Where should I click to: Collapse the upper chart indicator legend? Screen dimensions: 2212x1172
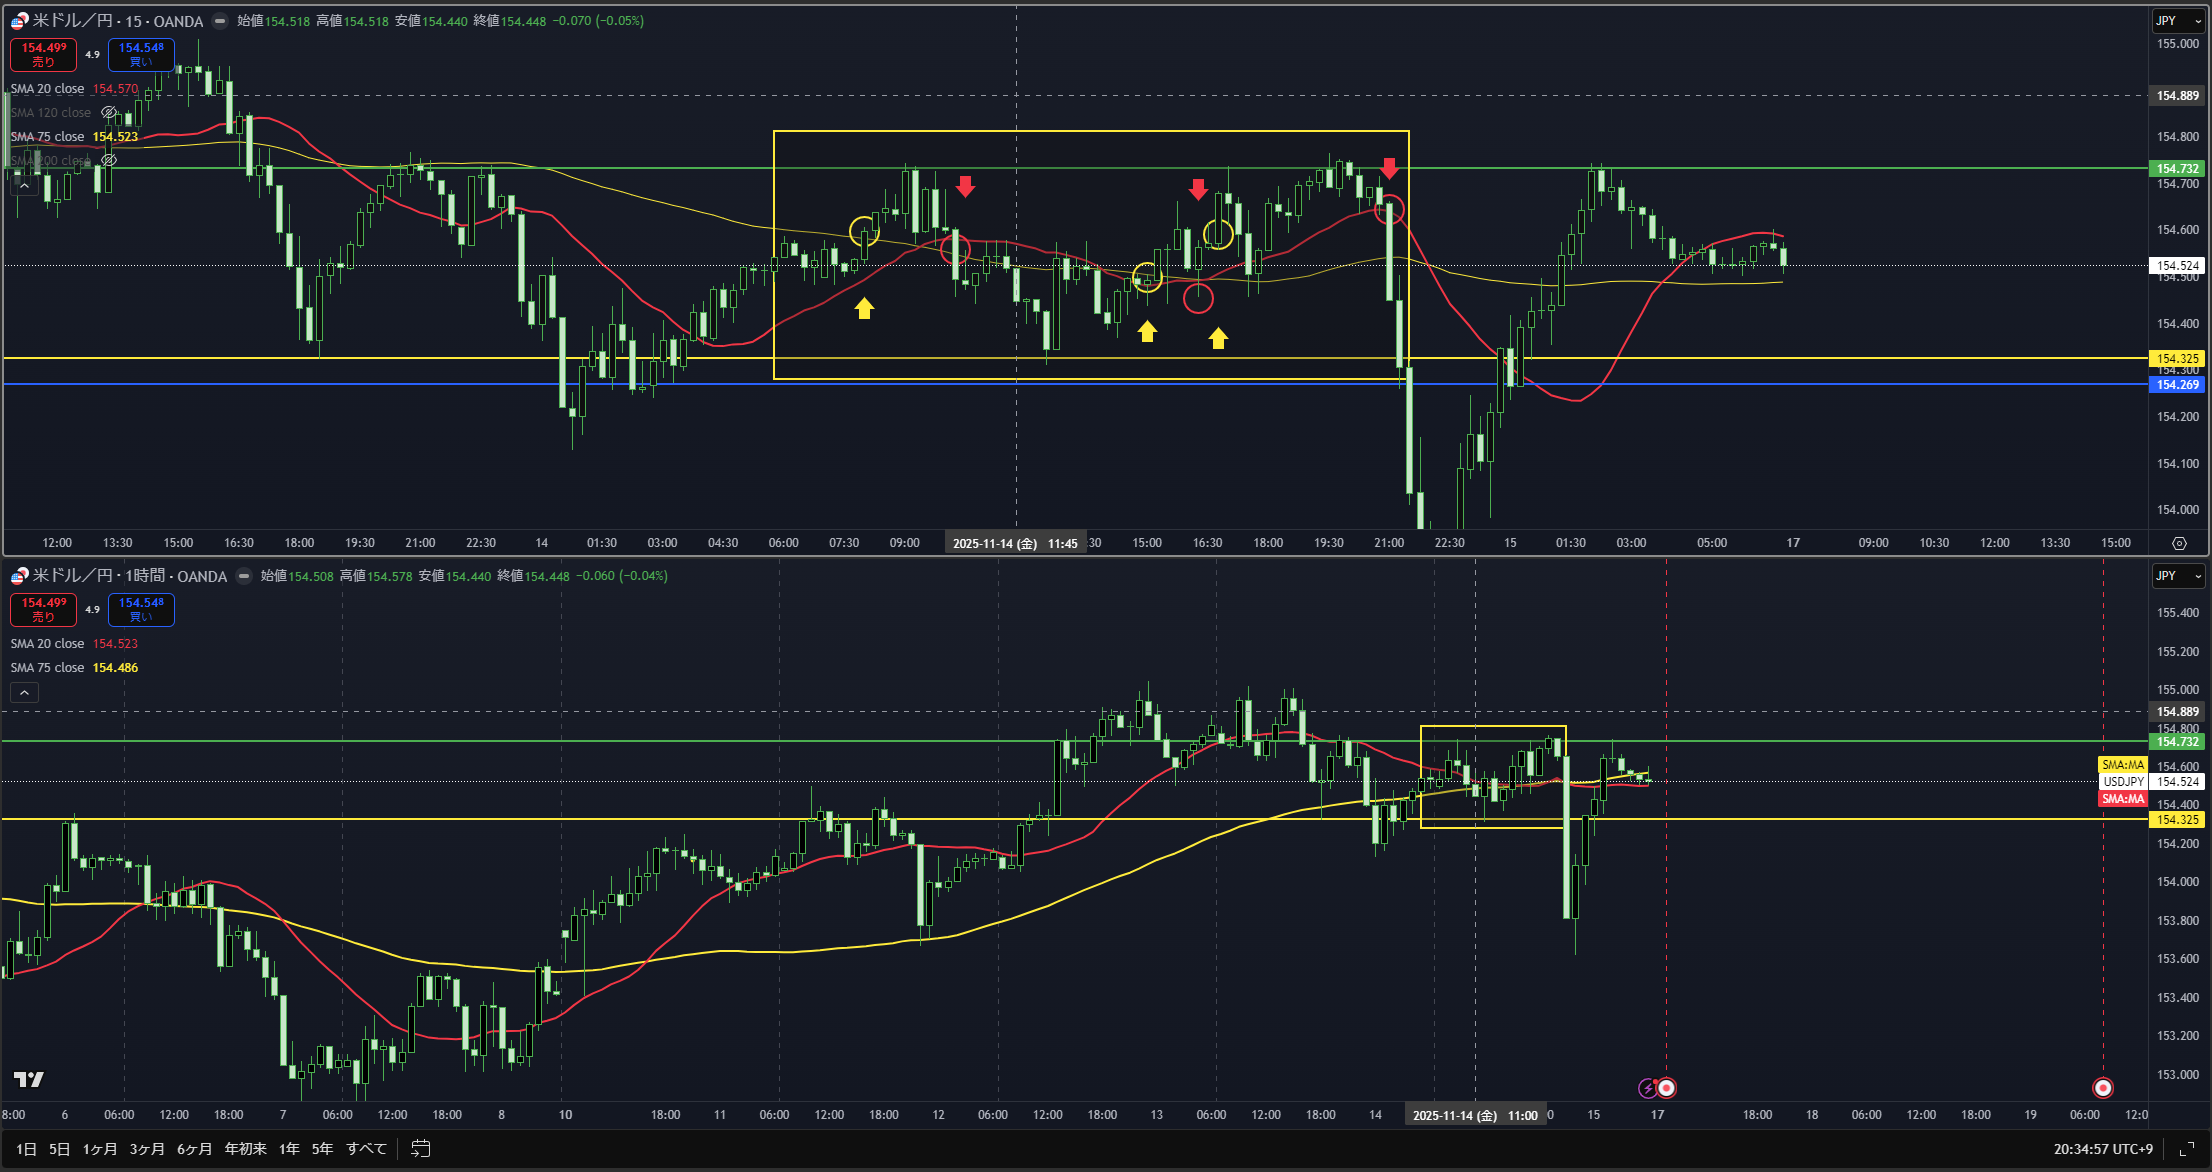(24, 185)
